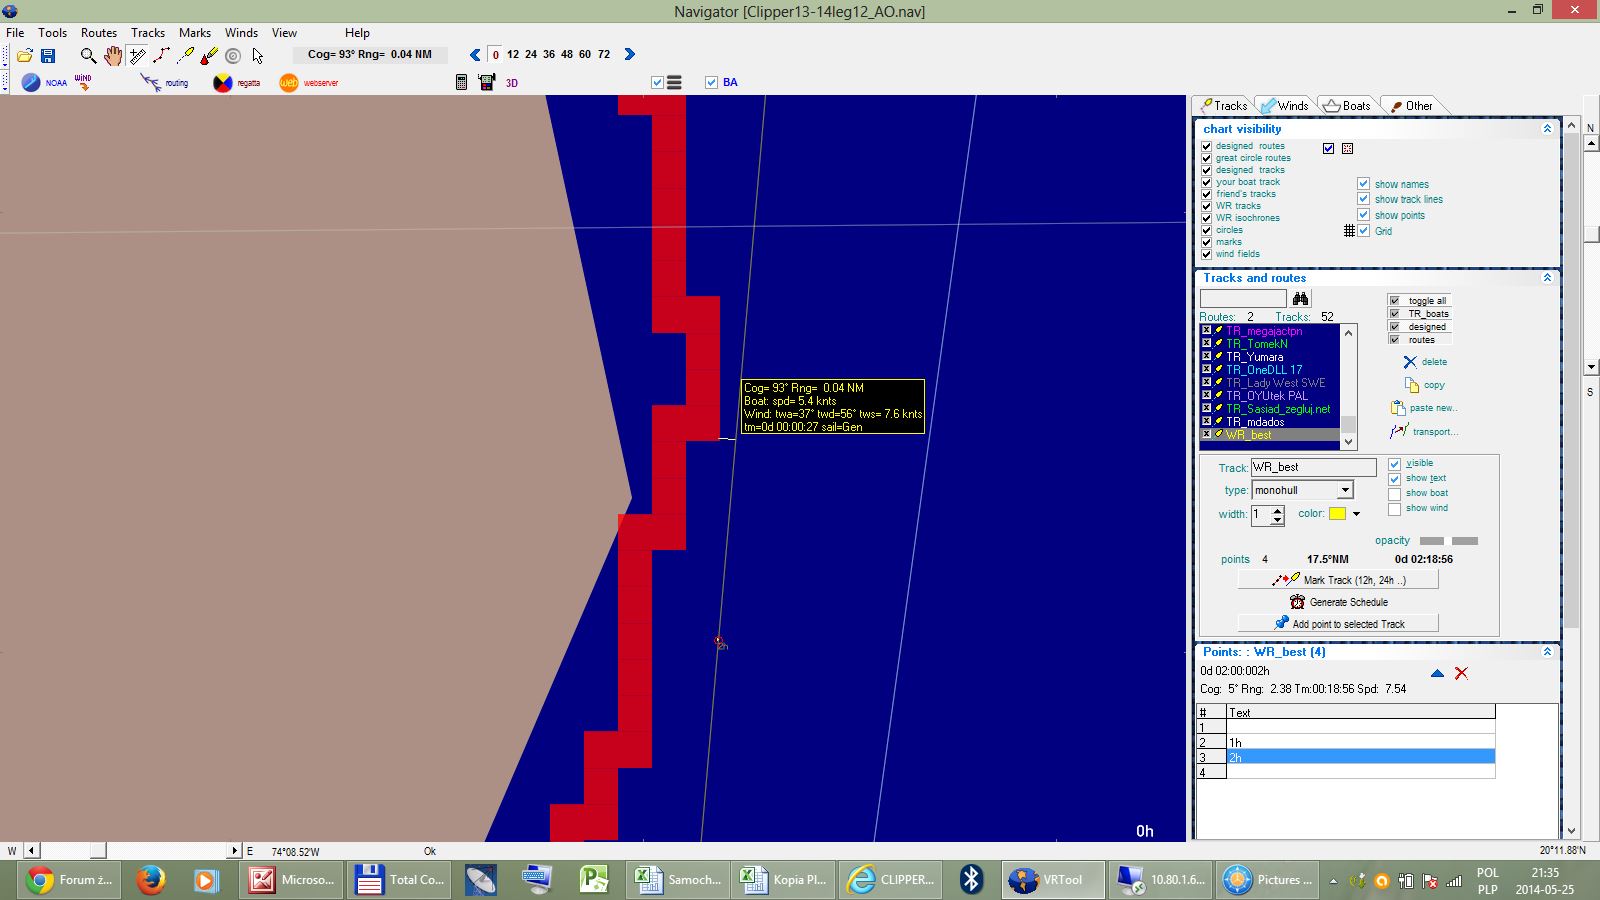
Task: Open the Winds menu
Action: [x=241, y=33]
